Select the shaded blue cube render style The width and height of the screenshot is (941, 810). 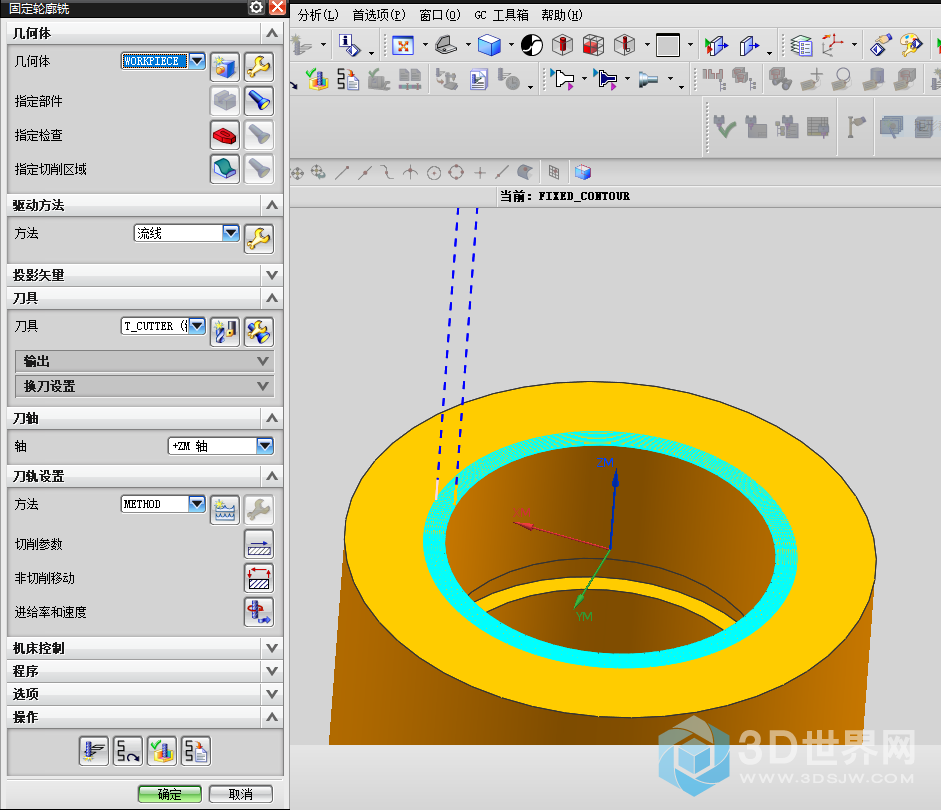click(489, 45)
